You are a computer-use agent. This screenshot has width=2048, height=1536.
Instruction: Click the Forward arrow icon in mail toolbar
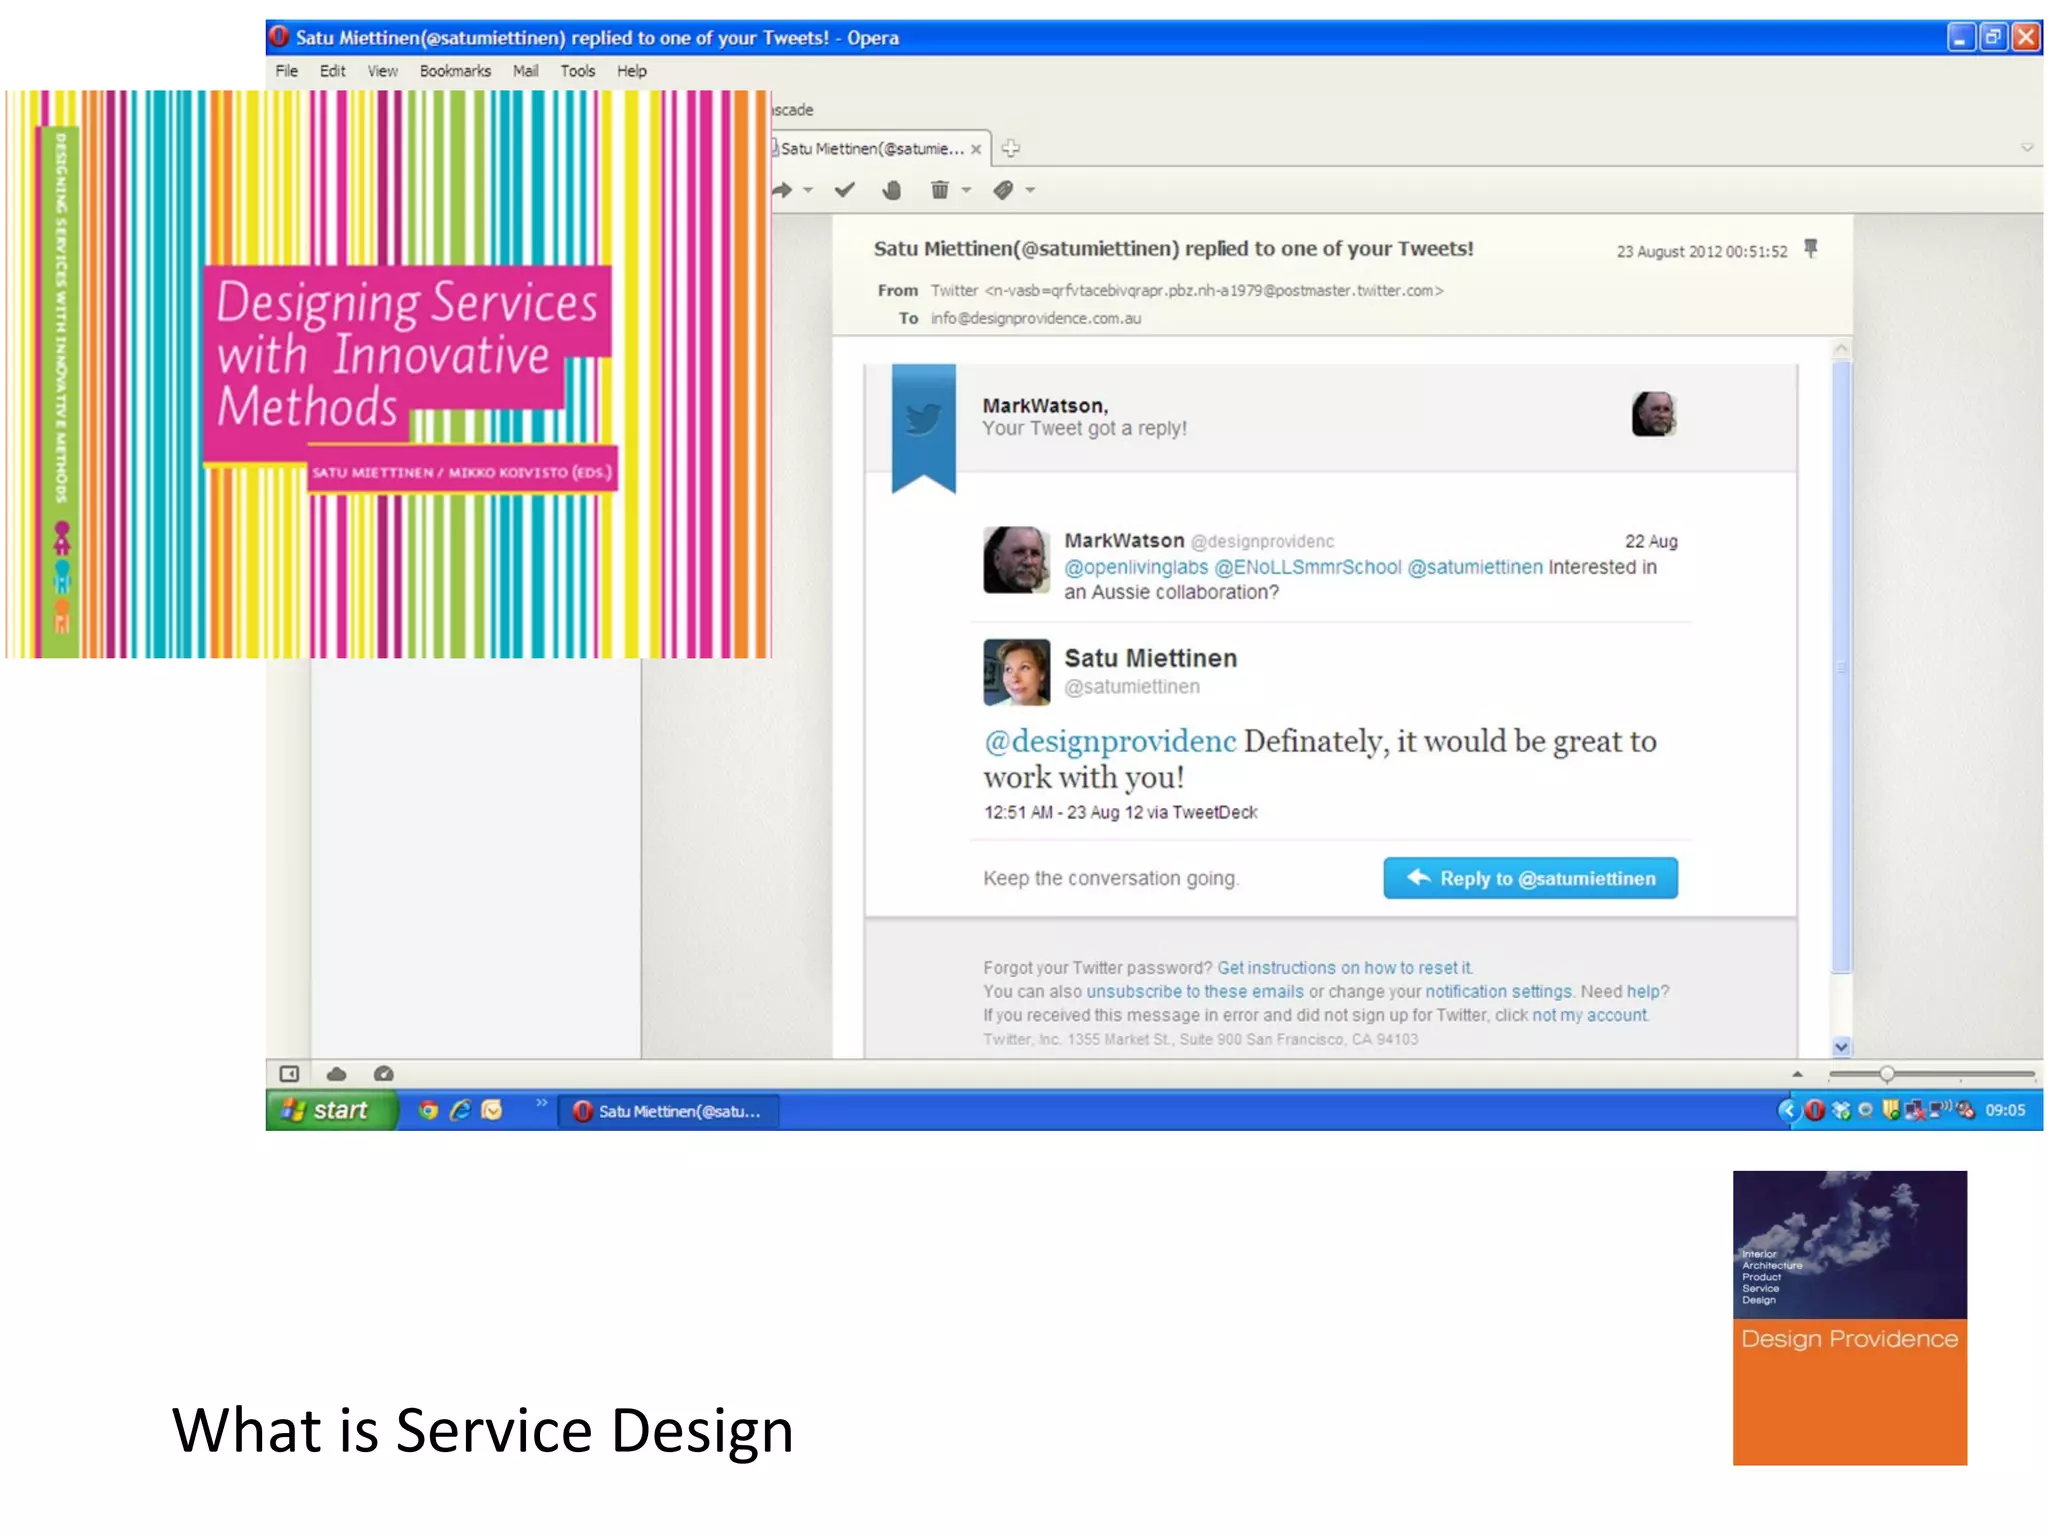coord(783,190)
